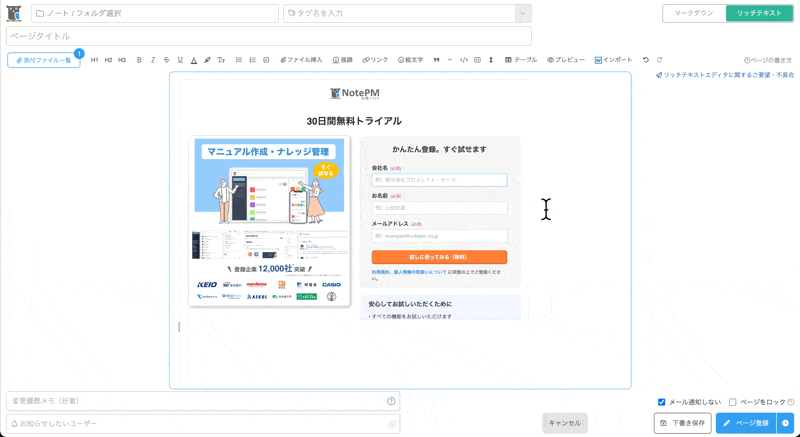Viewport: 800px width, 437px height.
Task: Click the キャンセル button
Action: click(565, 423)
